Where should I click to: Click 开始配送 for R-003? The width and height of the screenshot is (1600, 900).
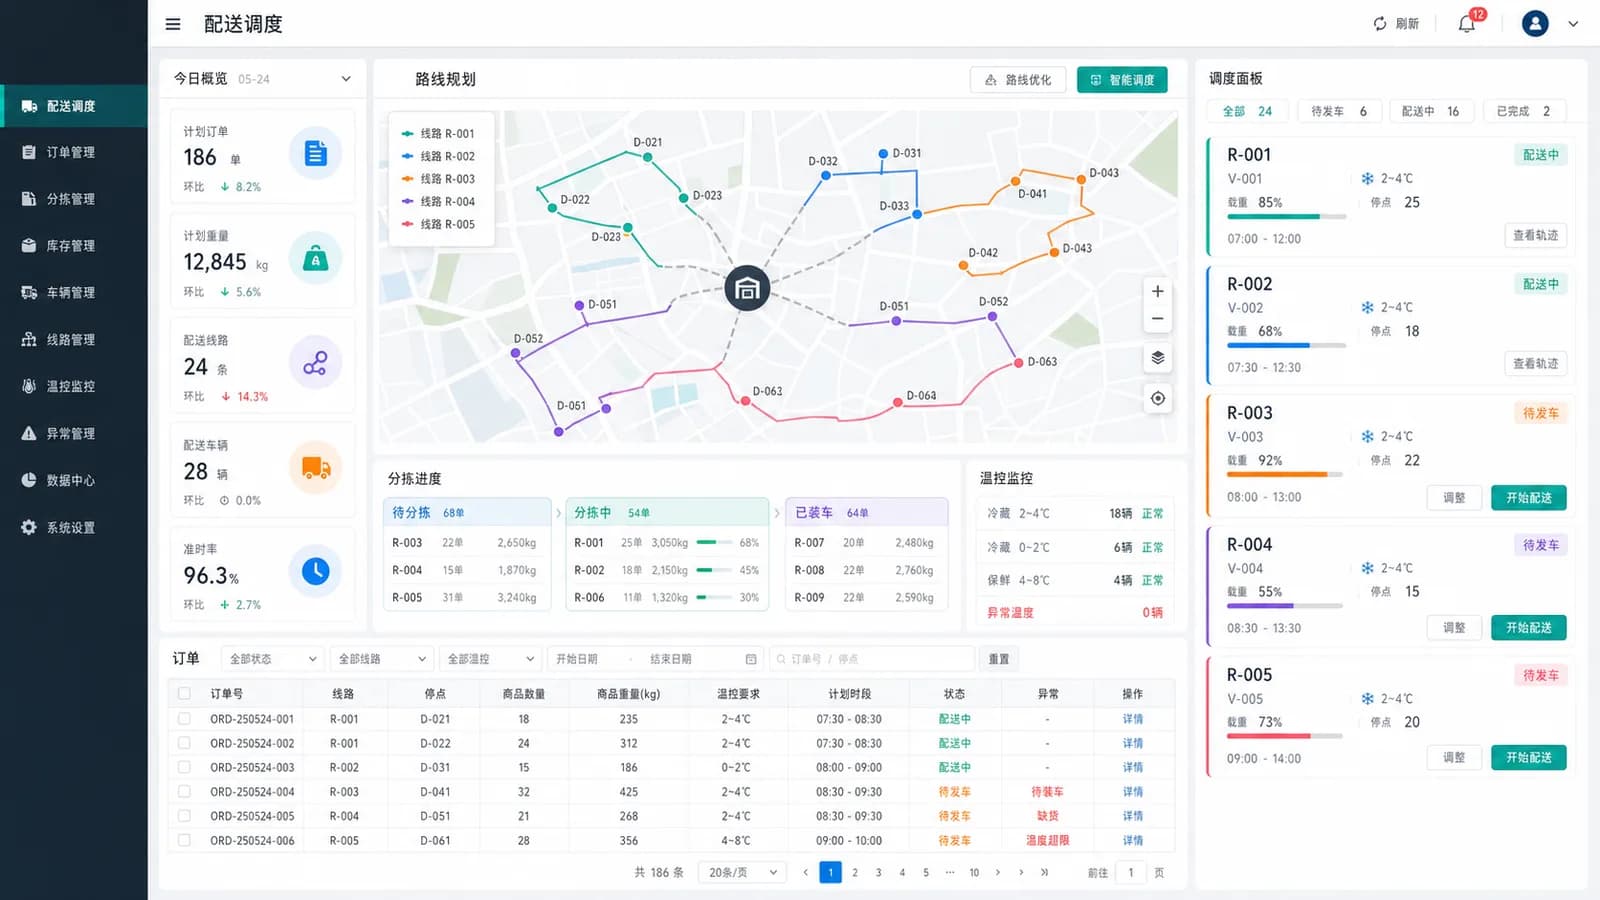coord(1529,497)
